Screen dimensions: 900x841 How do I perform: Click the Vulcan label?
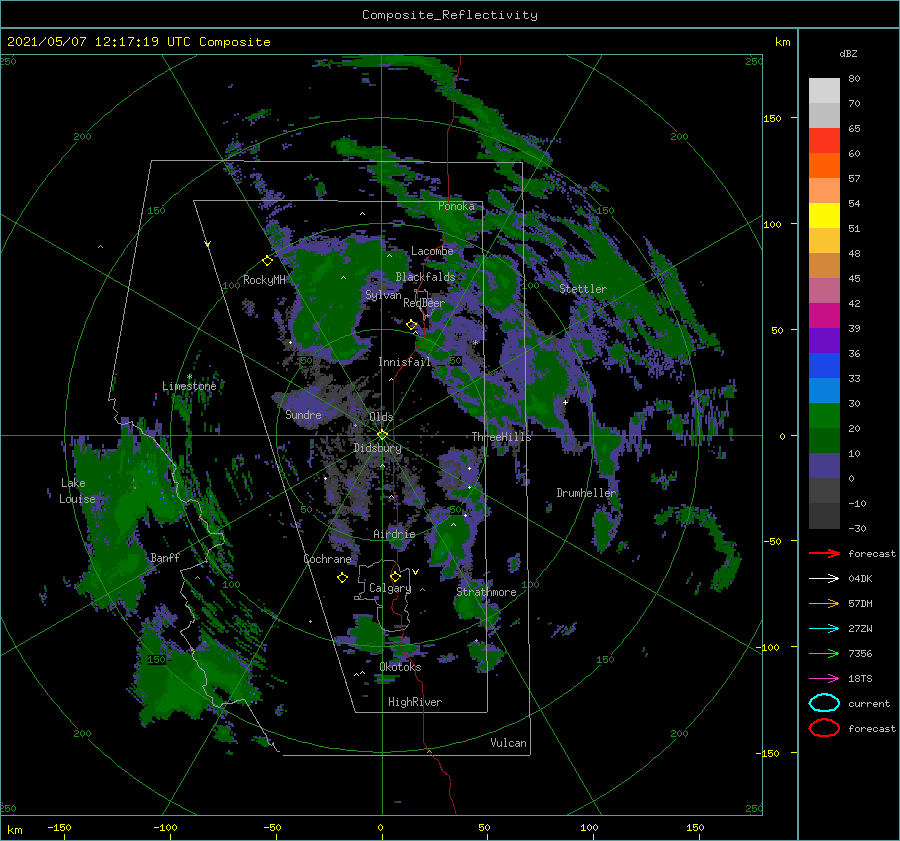point(509,743)
